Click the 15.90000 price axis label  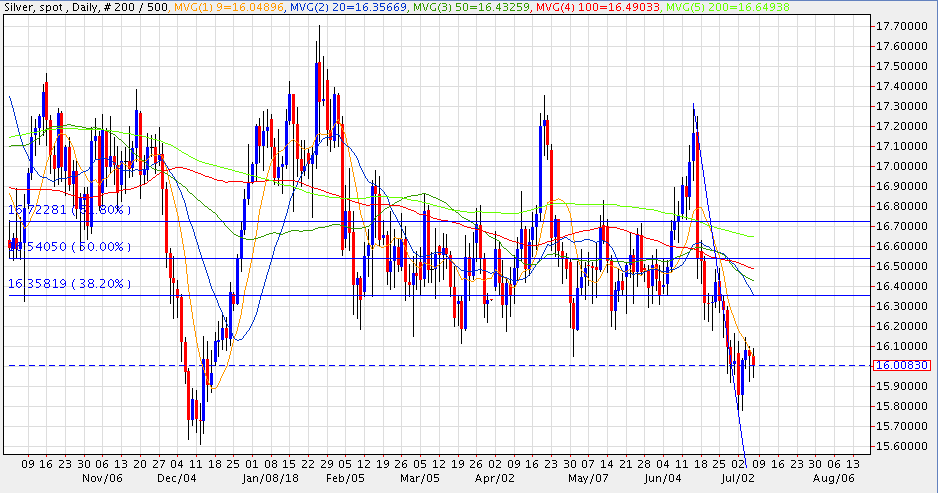(903, 386)
